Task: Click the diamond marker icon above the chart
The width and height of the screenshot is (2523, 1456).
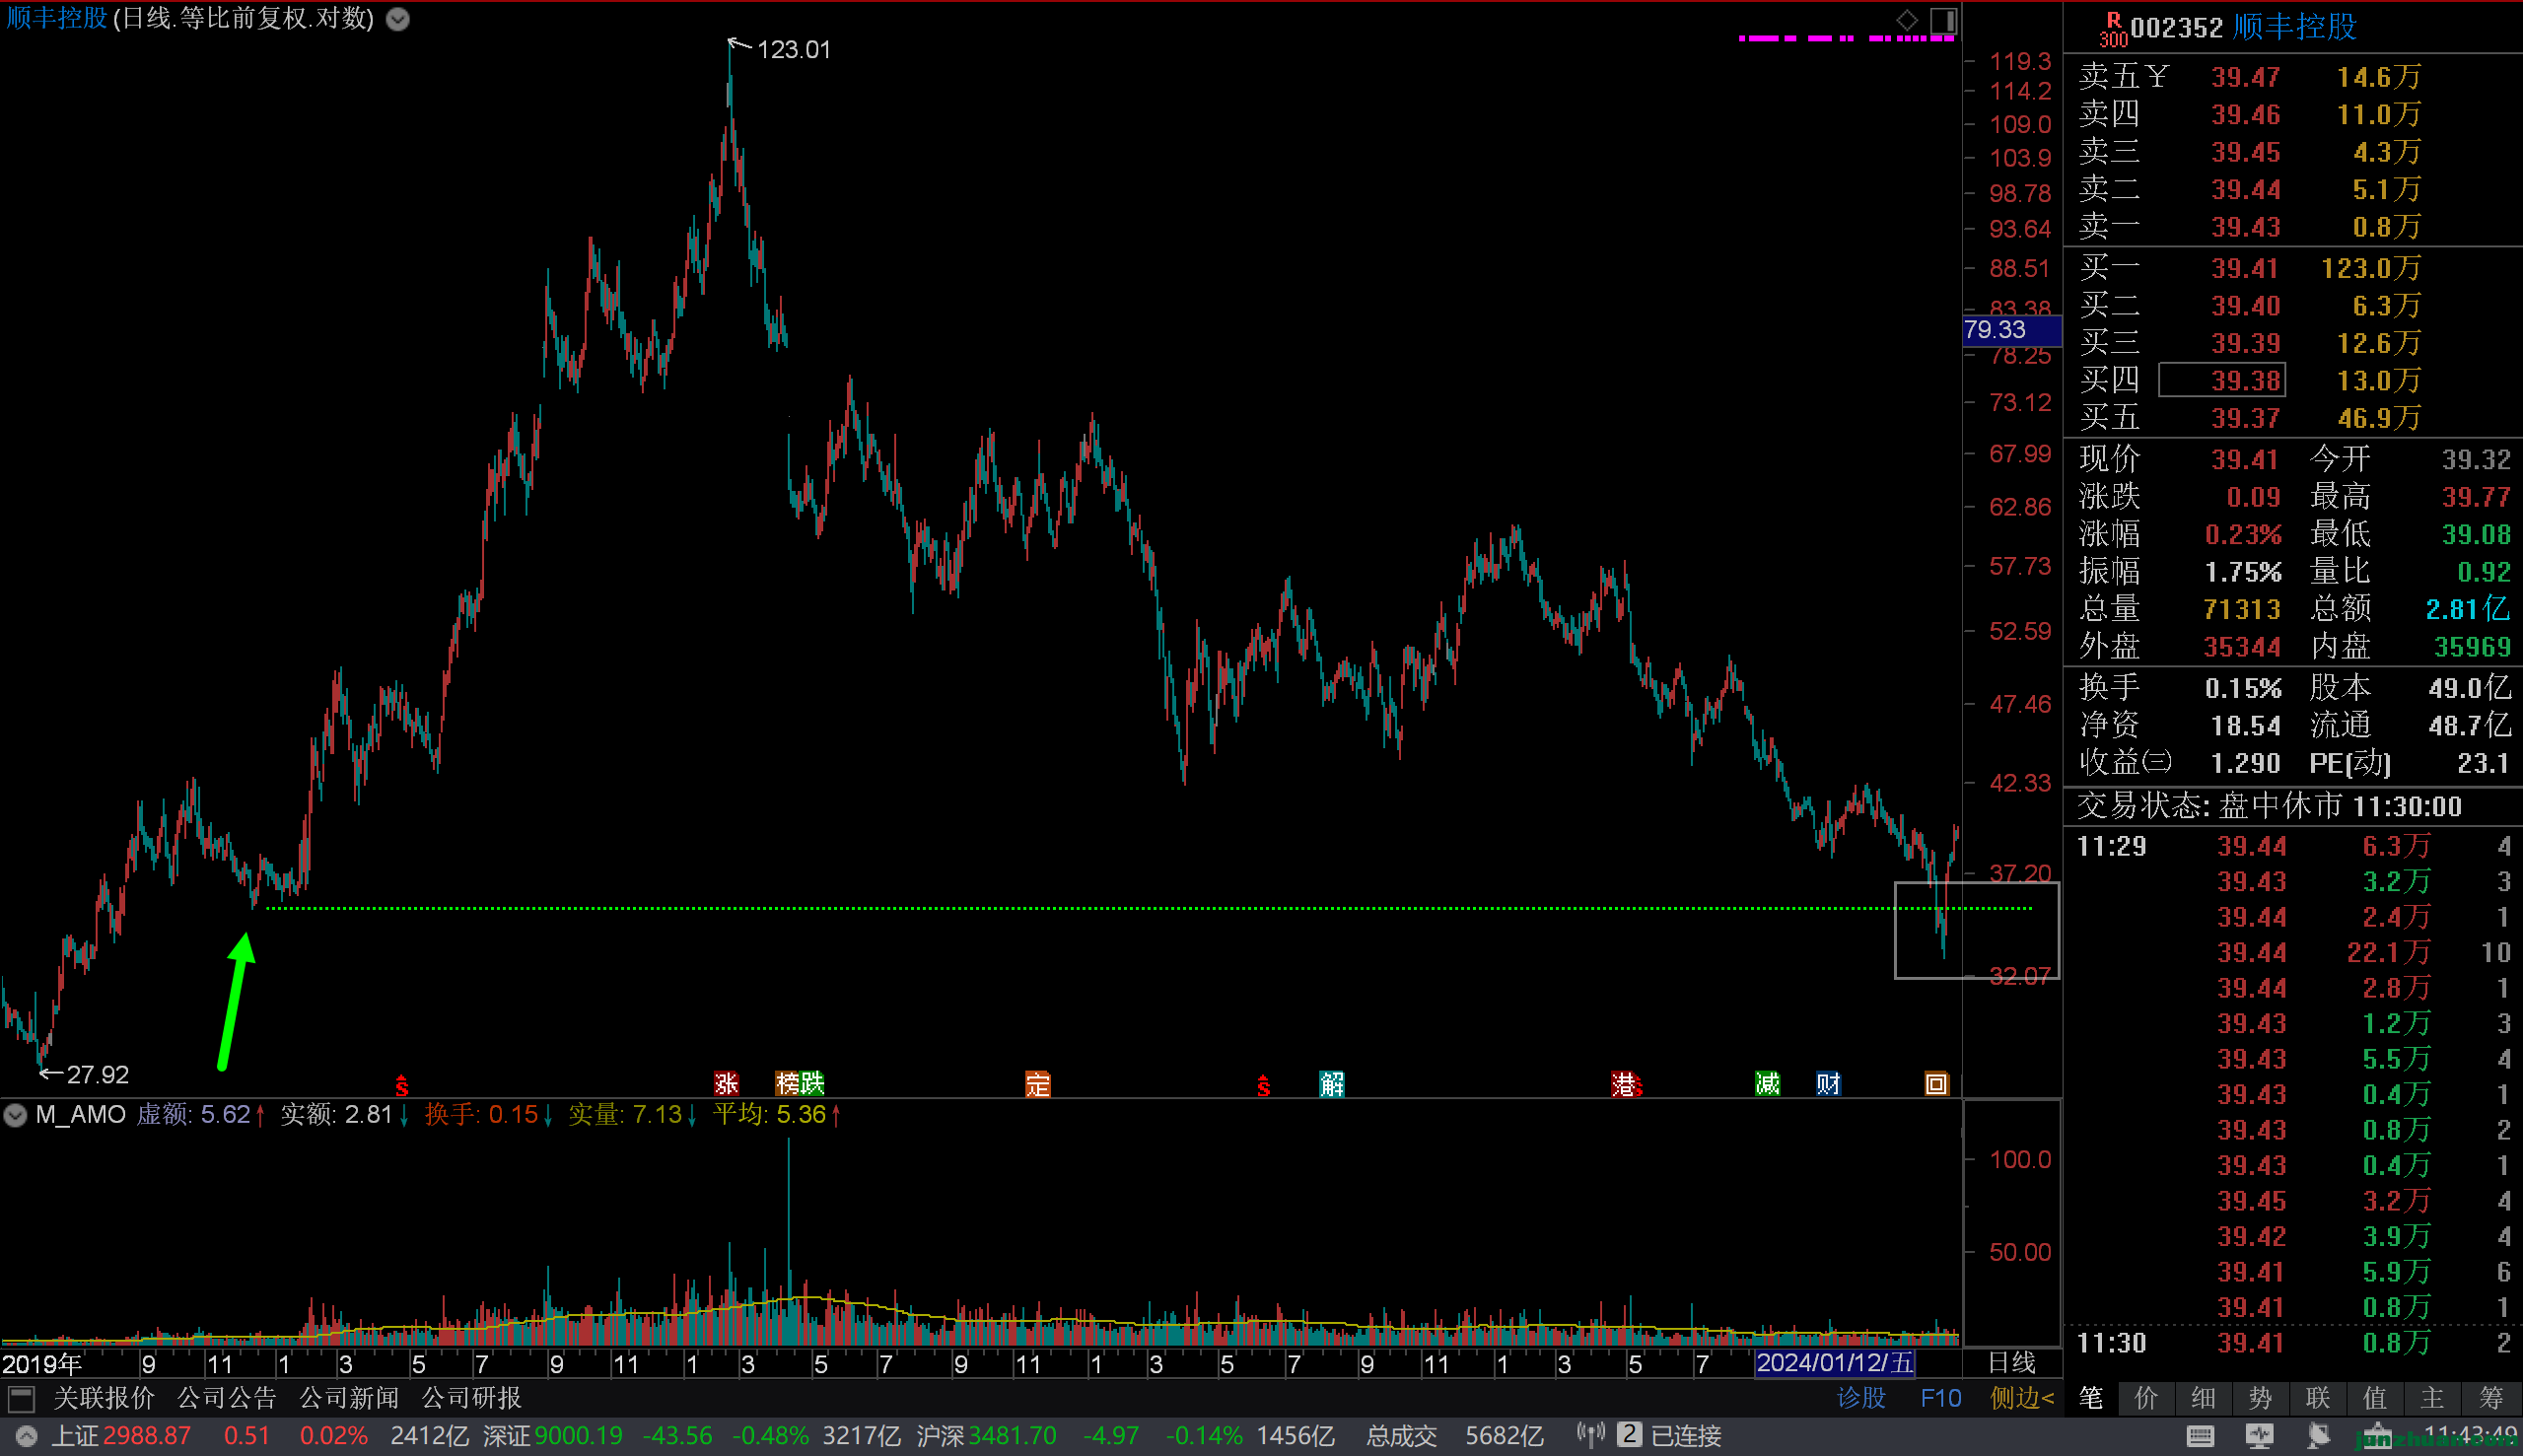Action: tap(1907, 20)
